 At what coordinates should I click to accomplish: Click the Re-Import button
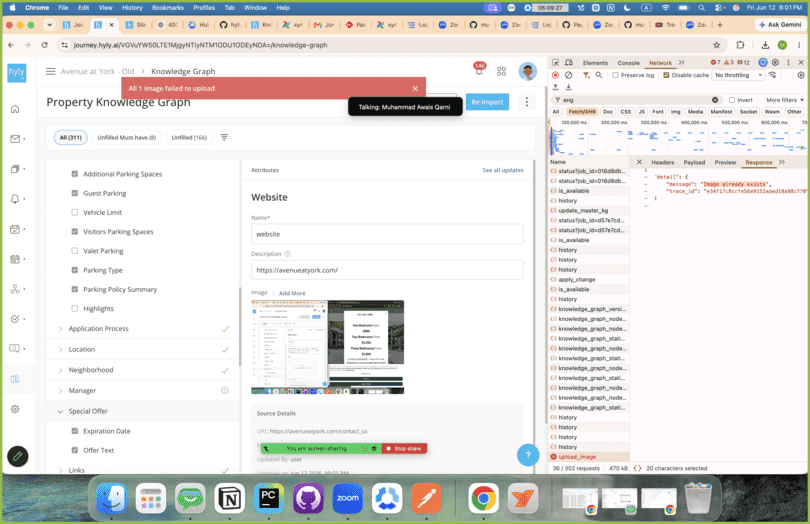click(487, 102)
